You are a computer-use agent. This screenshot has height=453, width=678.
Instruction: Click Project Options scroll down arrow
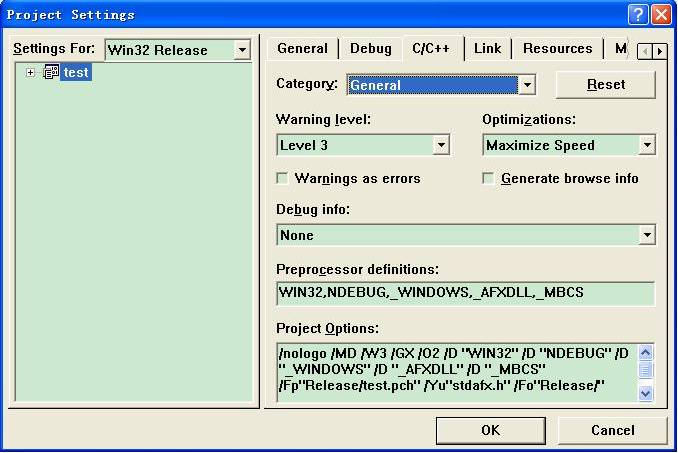coord(645,393)
